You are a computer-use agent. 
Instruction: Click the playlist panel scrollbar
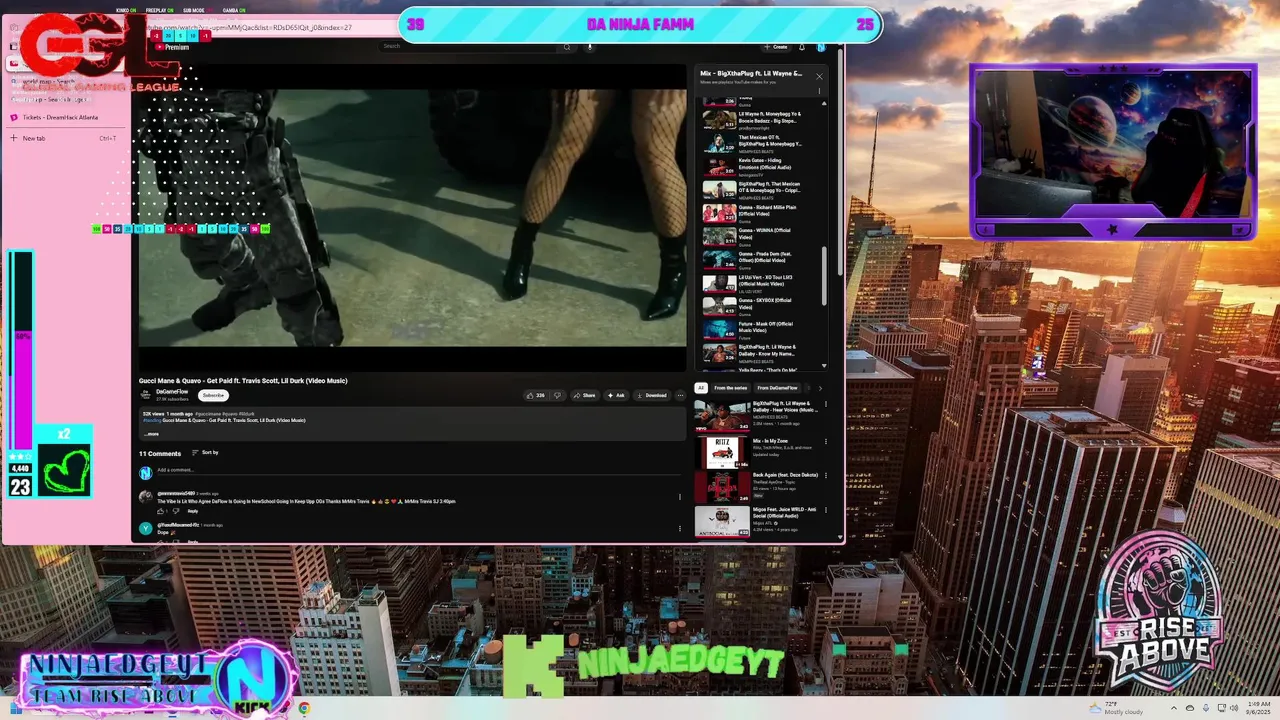pos(824,275)
